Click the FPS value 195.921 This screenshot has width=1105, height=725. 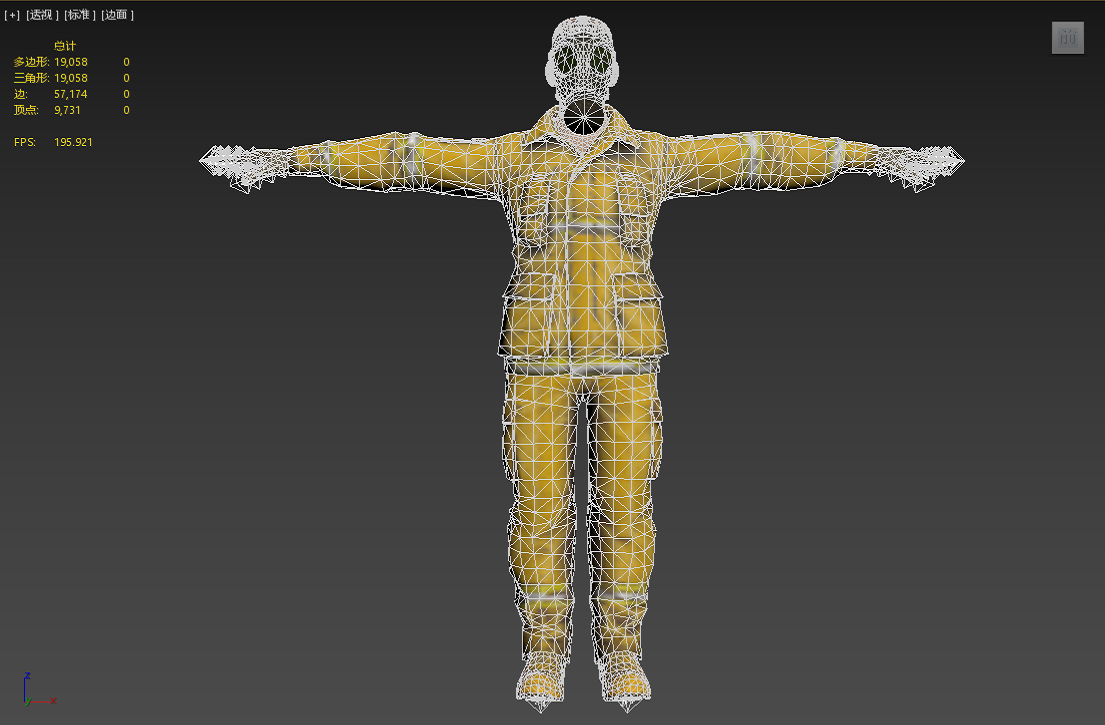point(73,142)
